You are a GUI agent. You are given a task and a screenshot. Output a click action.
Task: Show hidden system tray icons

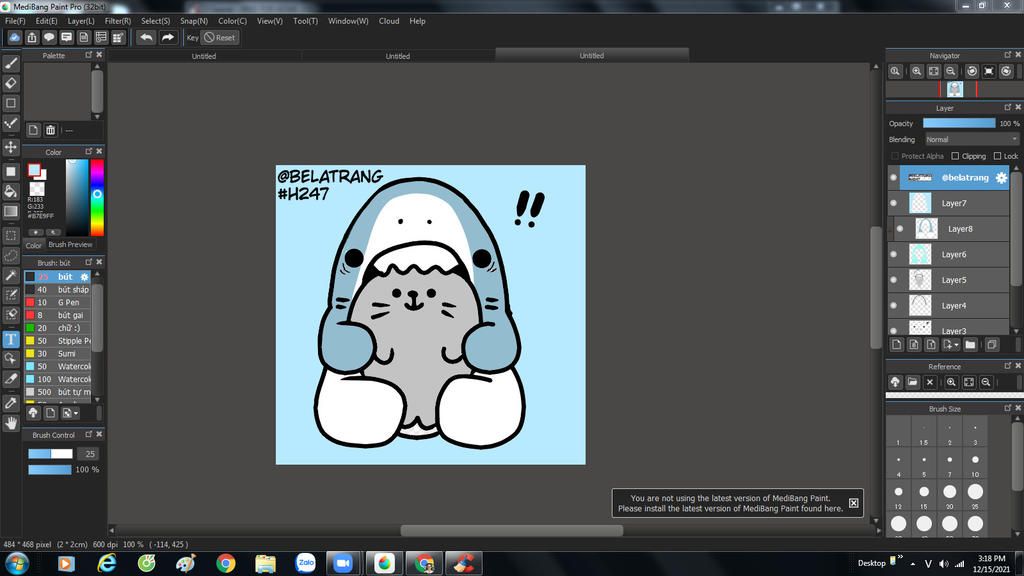[x=913, y=564]
